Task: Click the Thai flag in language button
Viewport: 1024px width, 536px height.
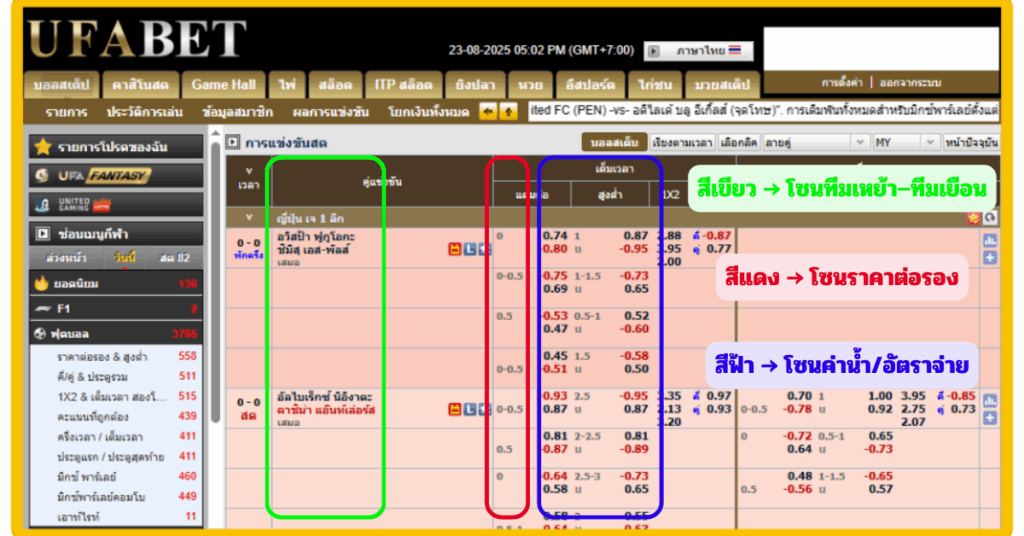Action: pyautogui.click(x=735, y=50)
